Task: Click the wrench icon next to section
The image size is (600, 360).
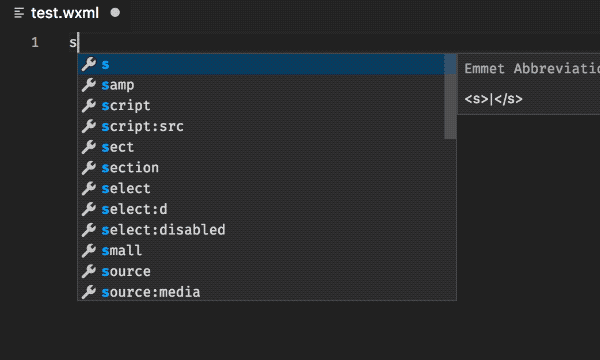Action: pos(89,168)
